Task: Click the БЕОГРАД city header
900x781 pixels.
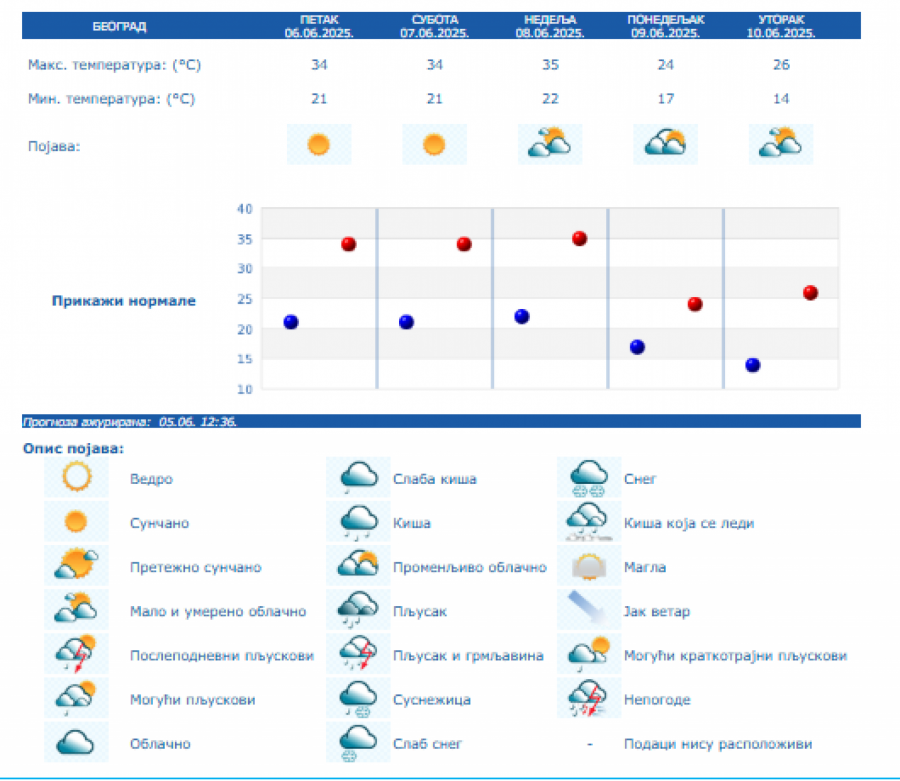Action: click(120, 26)
